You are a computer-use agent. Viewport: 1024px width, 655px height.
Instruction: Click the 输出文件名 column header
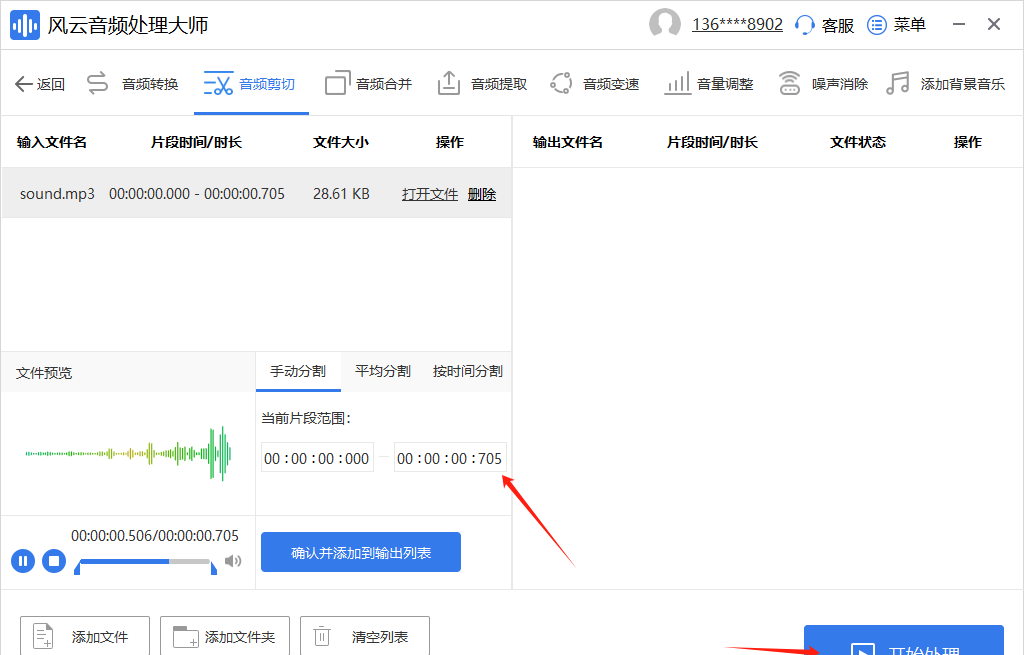(568, 142)
